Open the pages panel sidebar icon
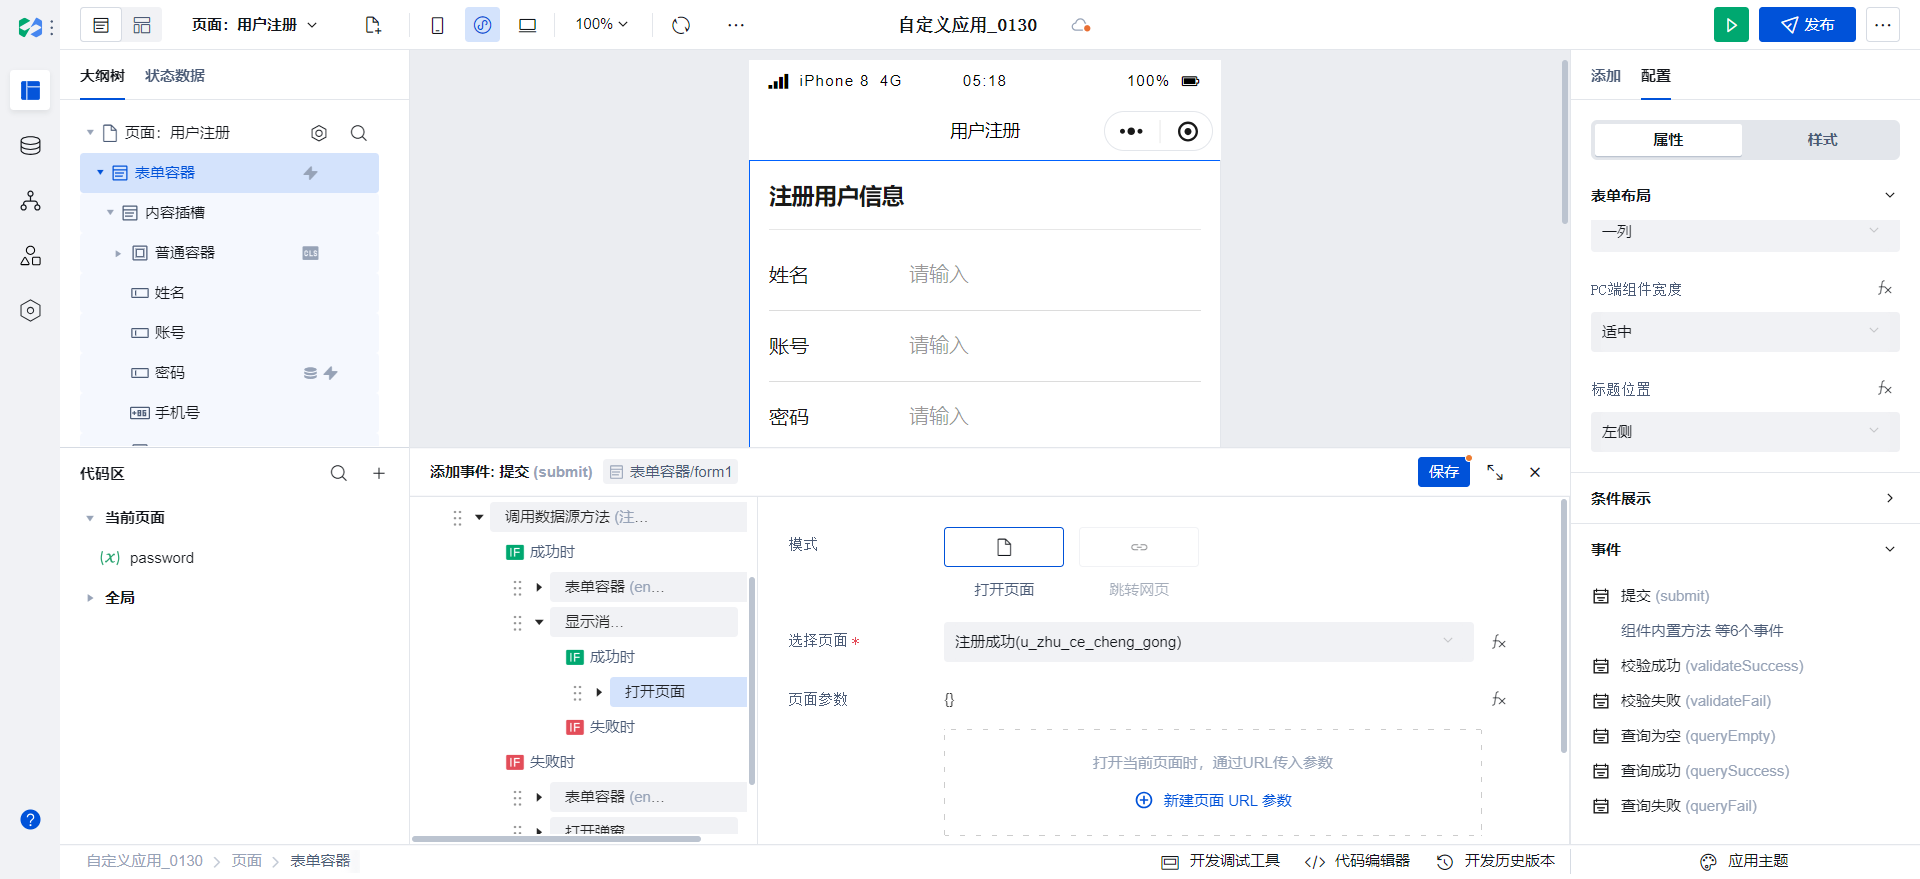 [x=30, y=91]
